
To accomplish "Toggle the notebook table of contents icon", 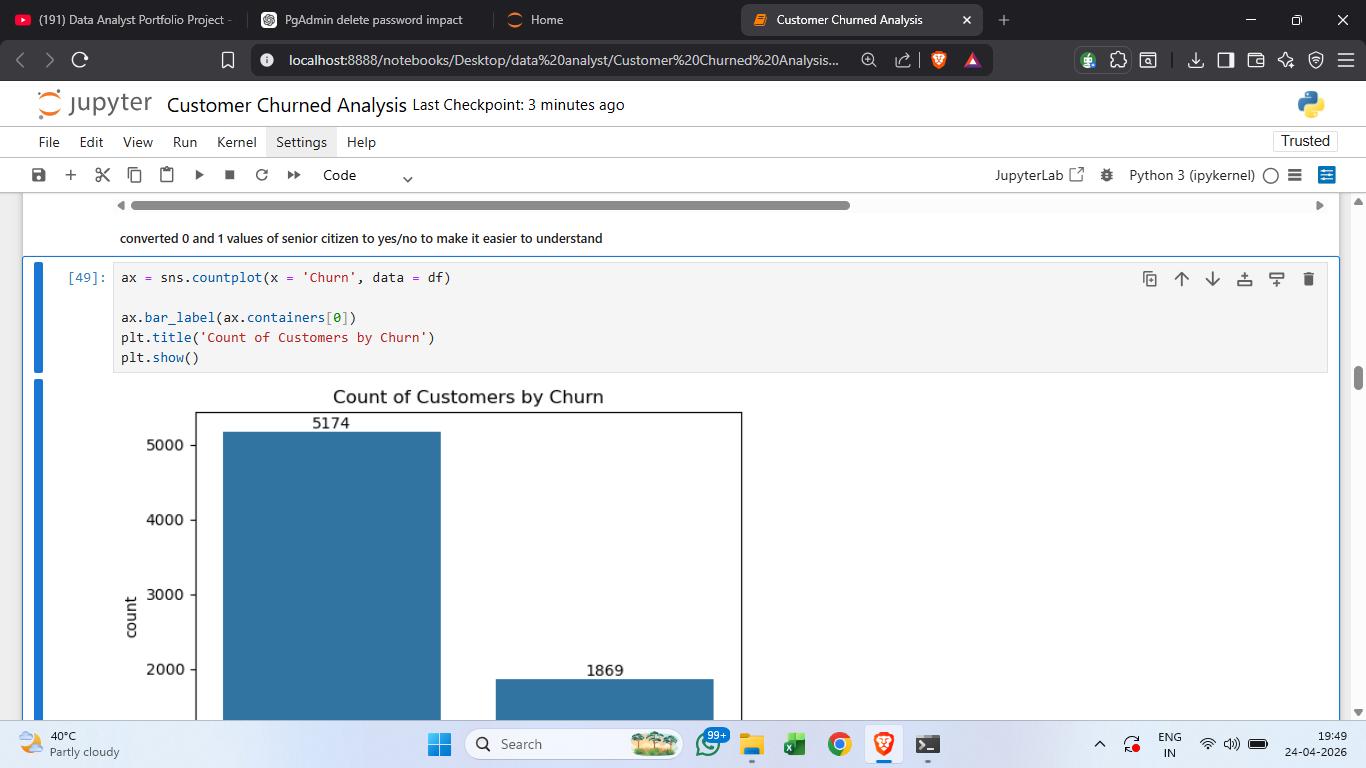I will coord(1295,175).
